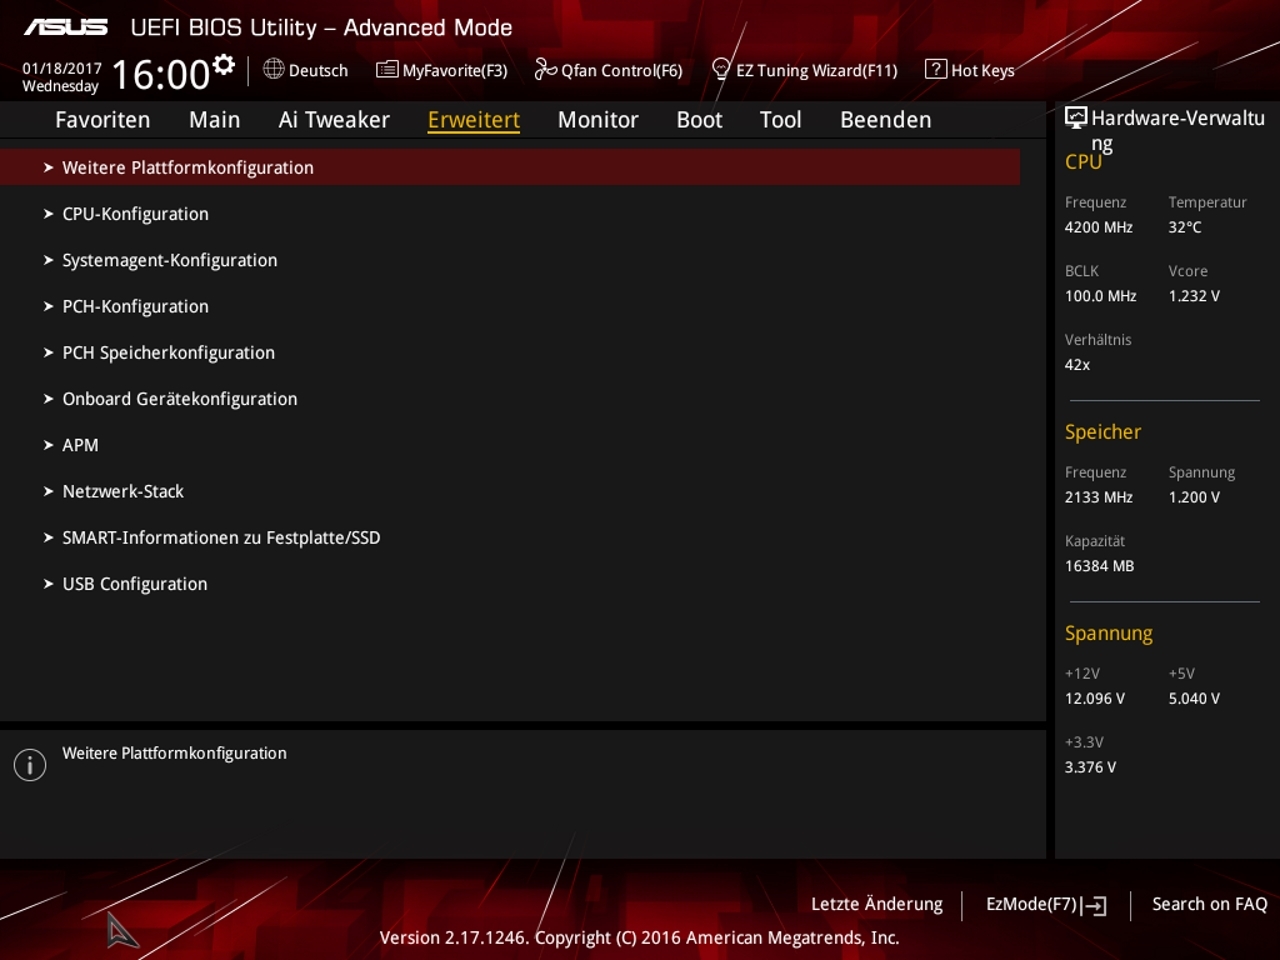
Task: Open Qfan Control fan icon
Action: pos(545,69)
